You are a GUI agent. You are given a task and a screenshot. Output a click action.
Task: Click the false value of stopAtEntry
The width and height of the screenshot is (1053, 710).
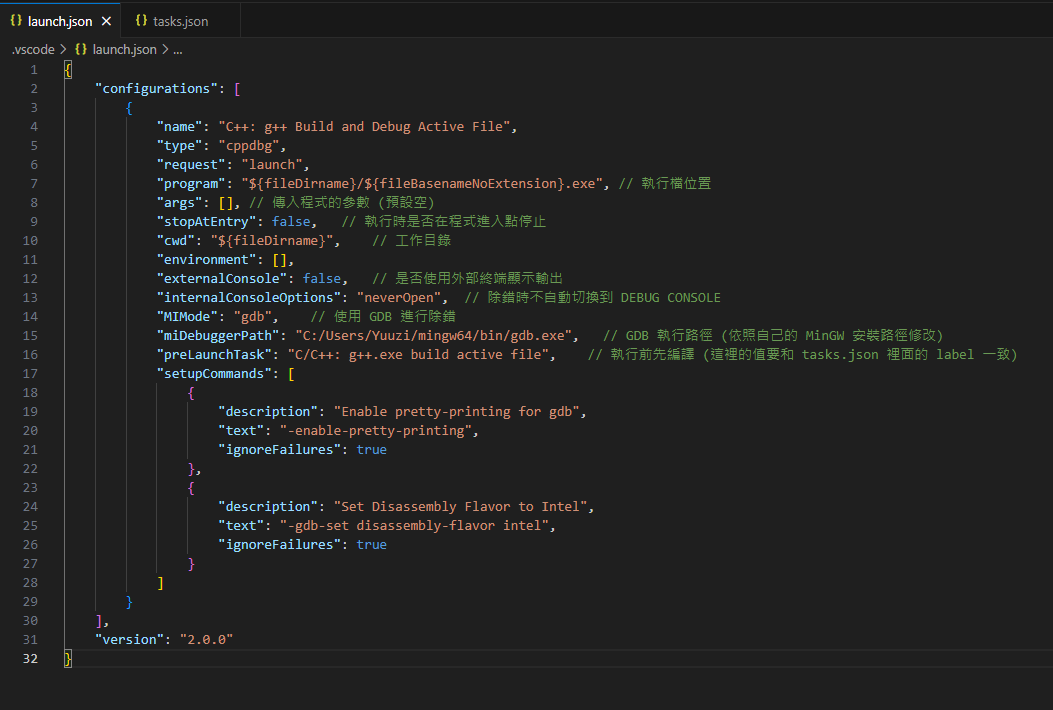291,221
